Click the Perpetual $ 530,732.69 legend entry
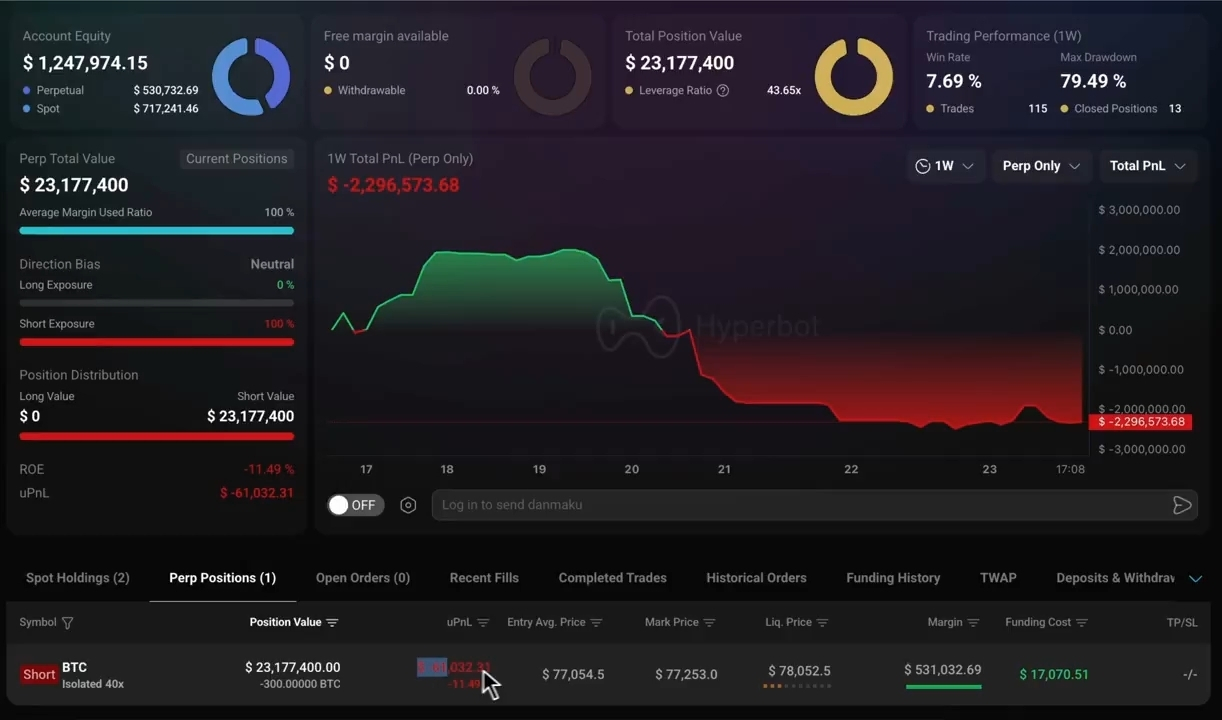This screenshot has height=720, width=1222. (x=110, y=90)
